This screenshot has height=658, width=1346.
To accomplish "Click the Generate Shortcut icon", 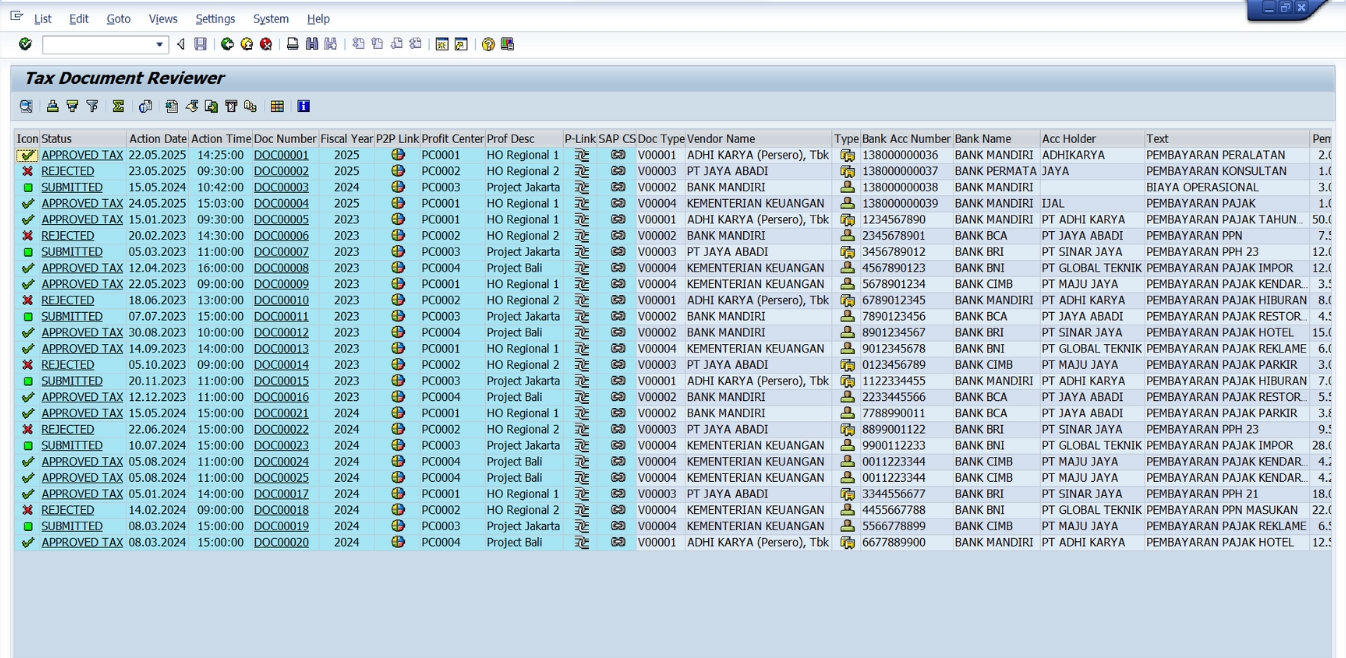I will [x=461, y=44].
